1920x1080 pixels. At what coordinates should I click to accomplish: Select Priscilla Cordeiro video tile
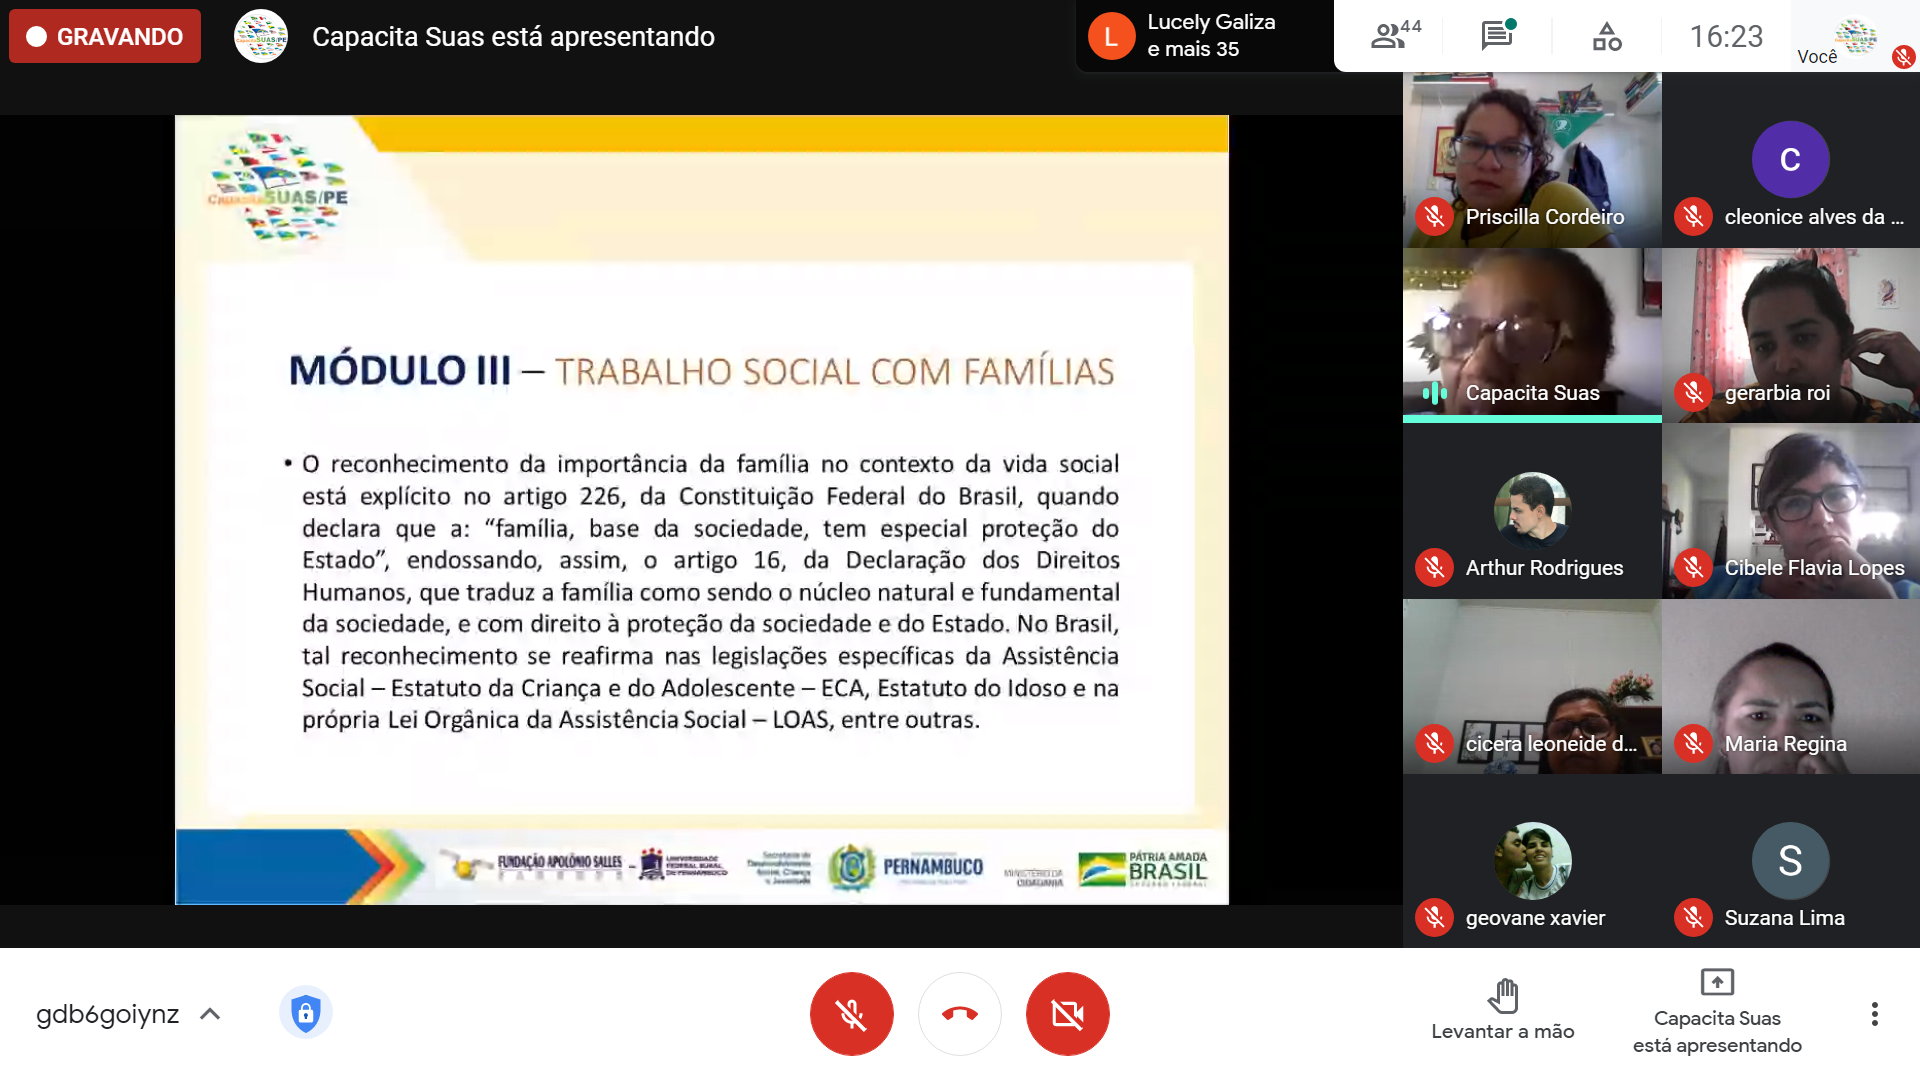pos(1531,160)
